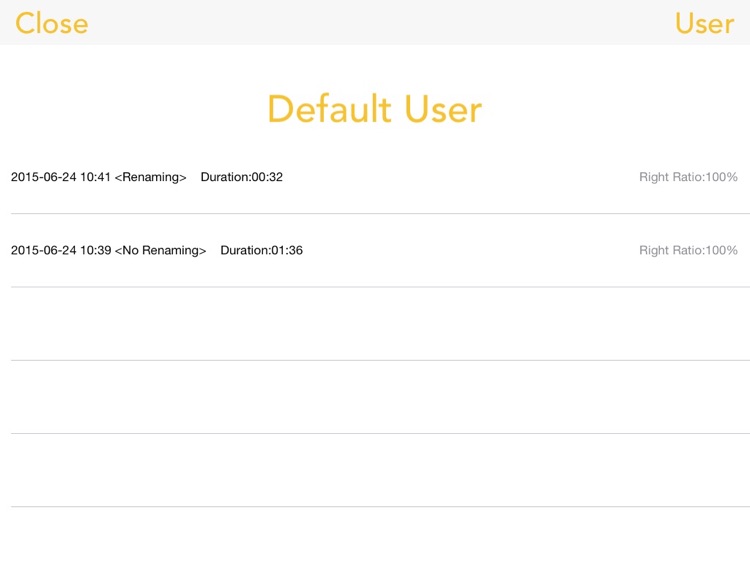
Task: Click the <No Renaming> mode label
Action: pos(160,250)
